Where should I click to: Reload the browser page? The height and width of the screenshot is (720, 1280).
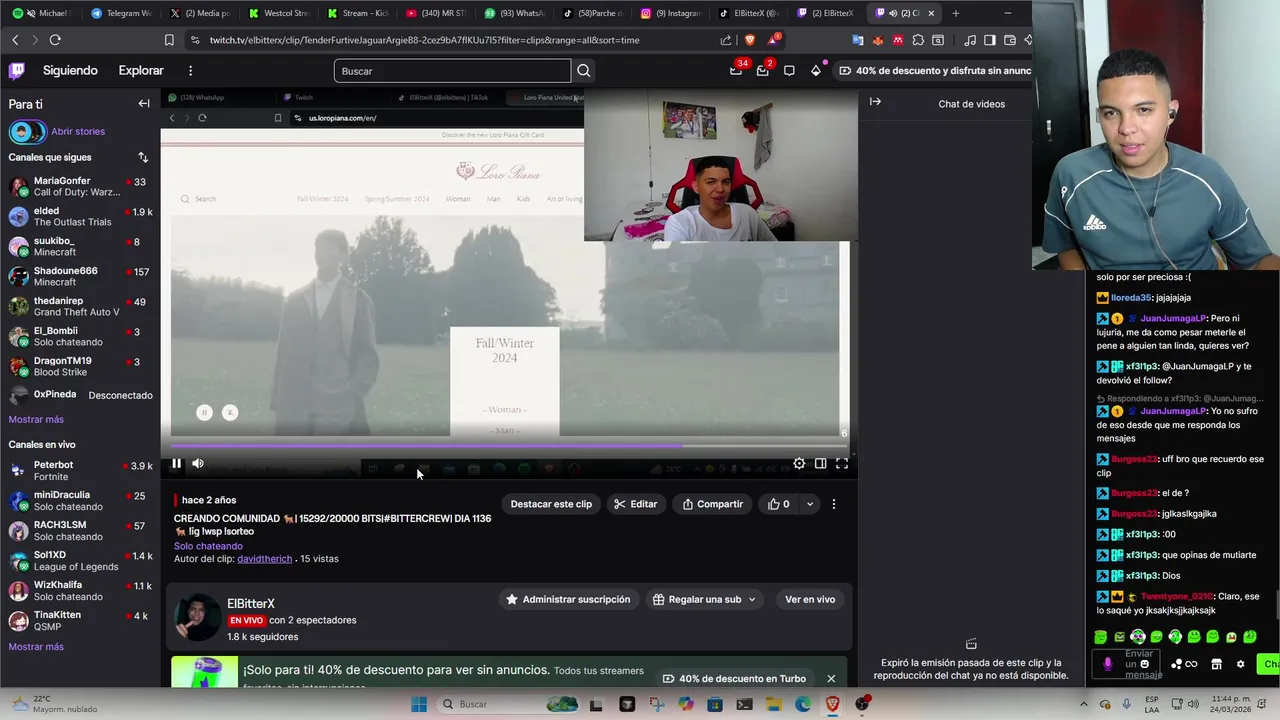55,40
